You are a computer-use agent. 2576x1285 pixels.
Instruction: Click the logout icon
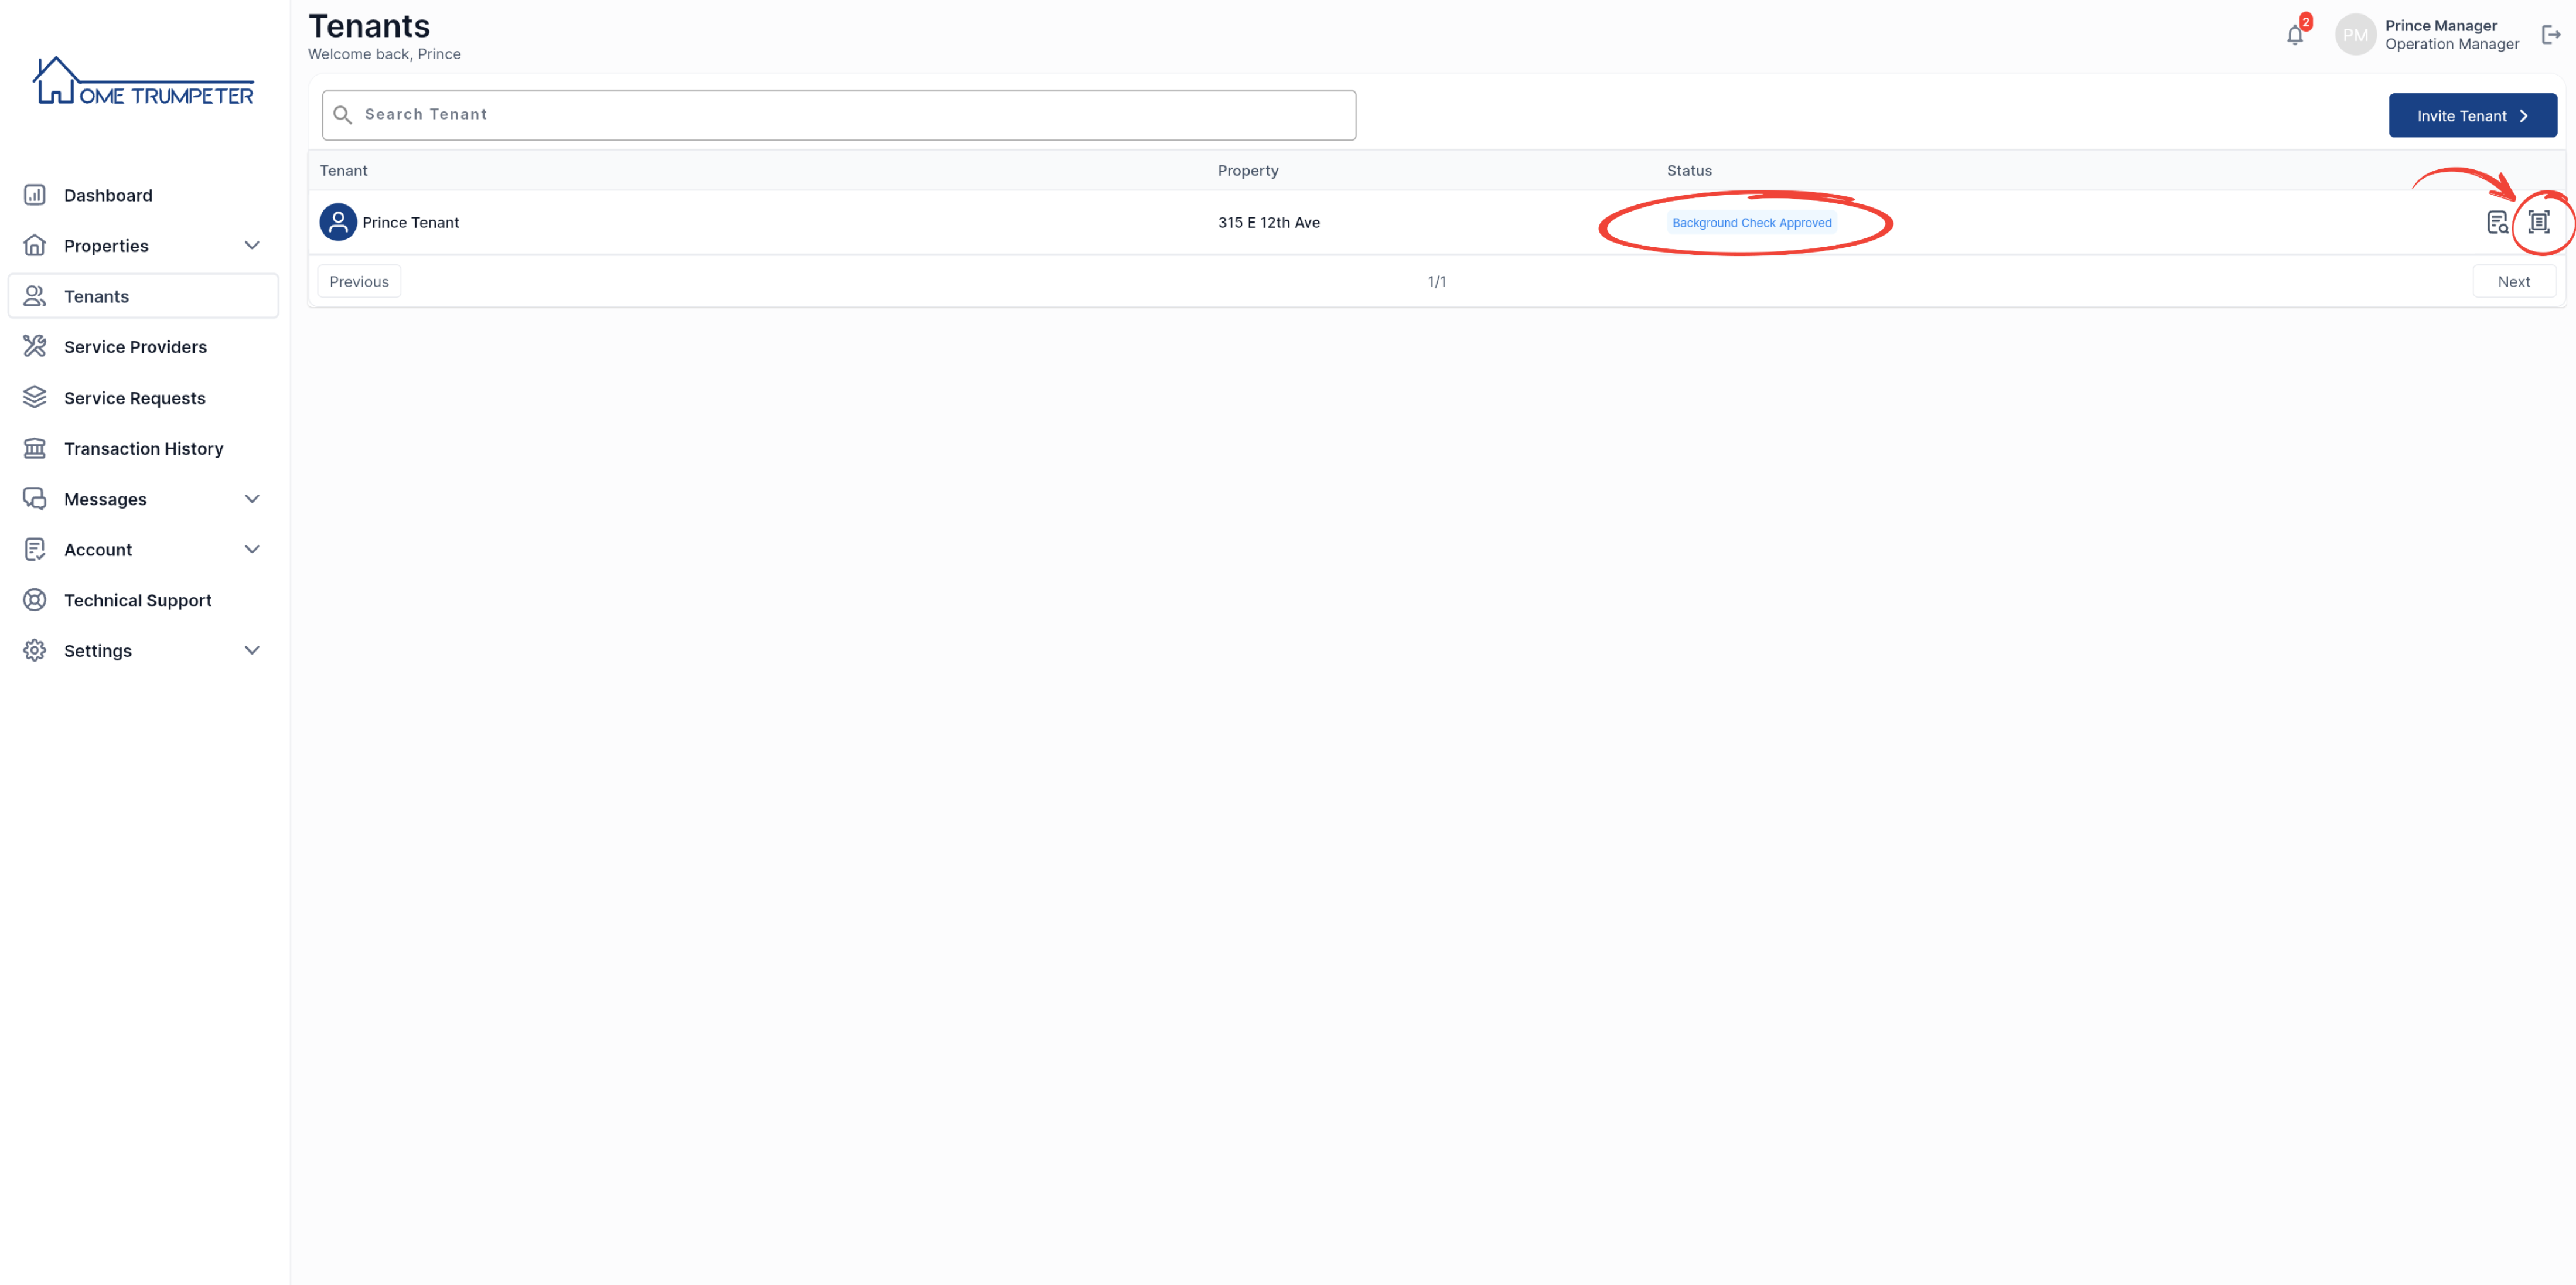(2551, 35)
